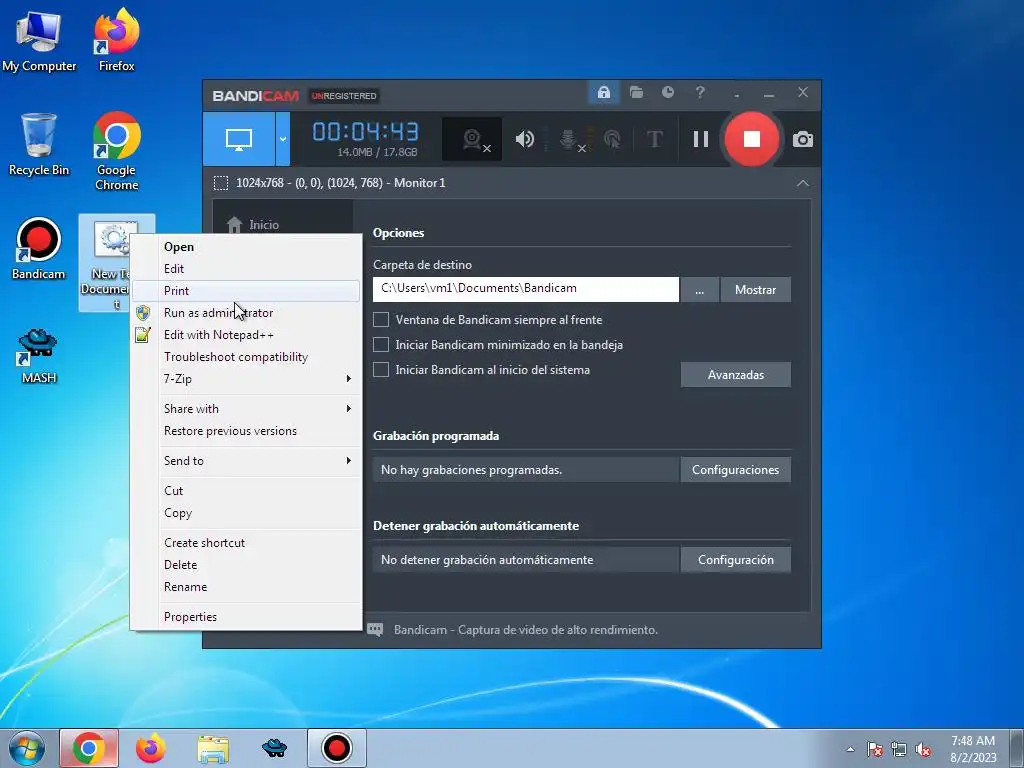The image size is (1024, 768).
Task: Enable Iniciar Bandicam minimizado en la bandeja
Action: [x=381, y=345]
